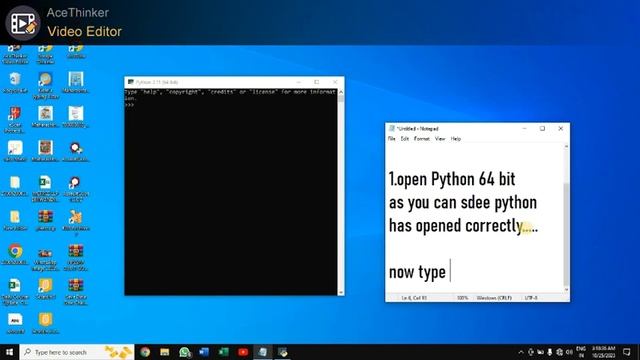
Task: Click the '100%' zoom status entry
Action: (x=462, y=298)
